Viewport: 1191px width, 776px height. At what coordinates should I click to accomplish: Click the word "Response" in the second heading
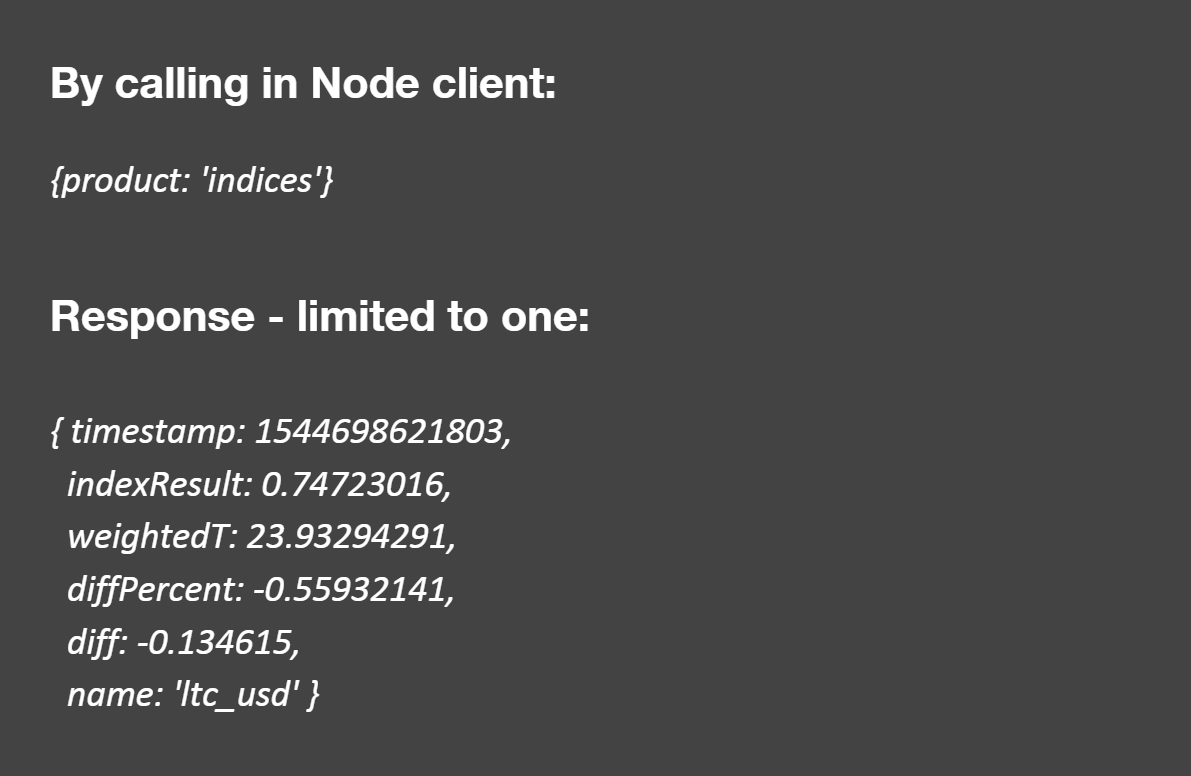coord(153,316)
